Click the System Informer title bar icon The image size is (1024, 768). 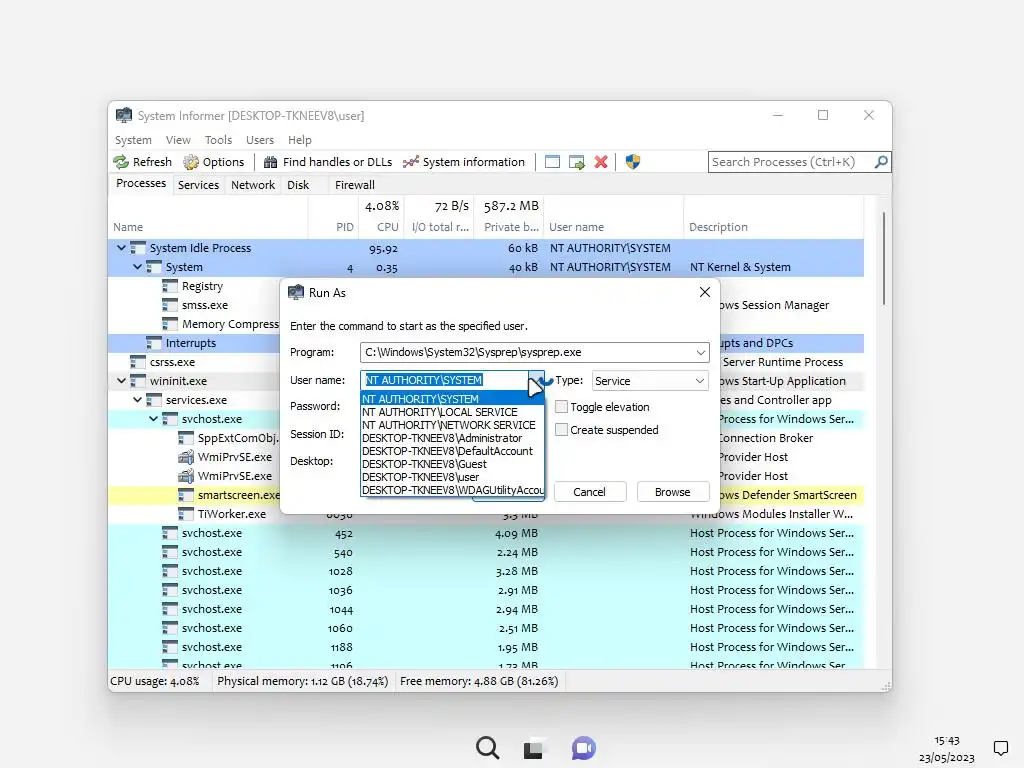pos(123,116)
